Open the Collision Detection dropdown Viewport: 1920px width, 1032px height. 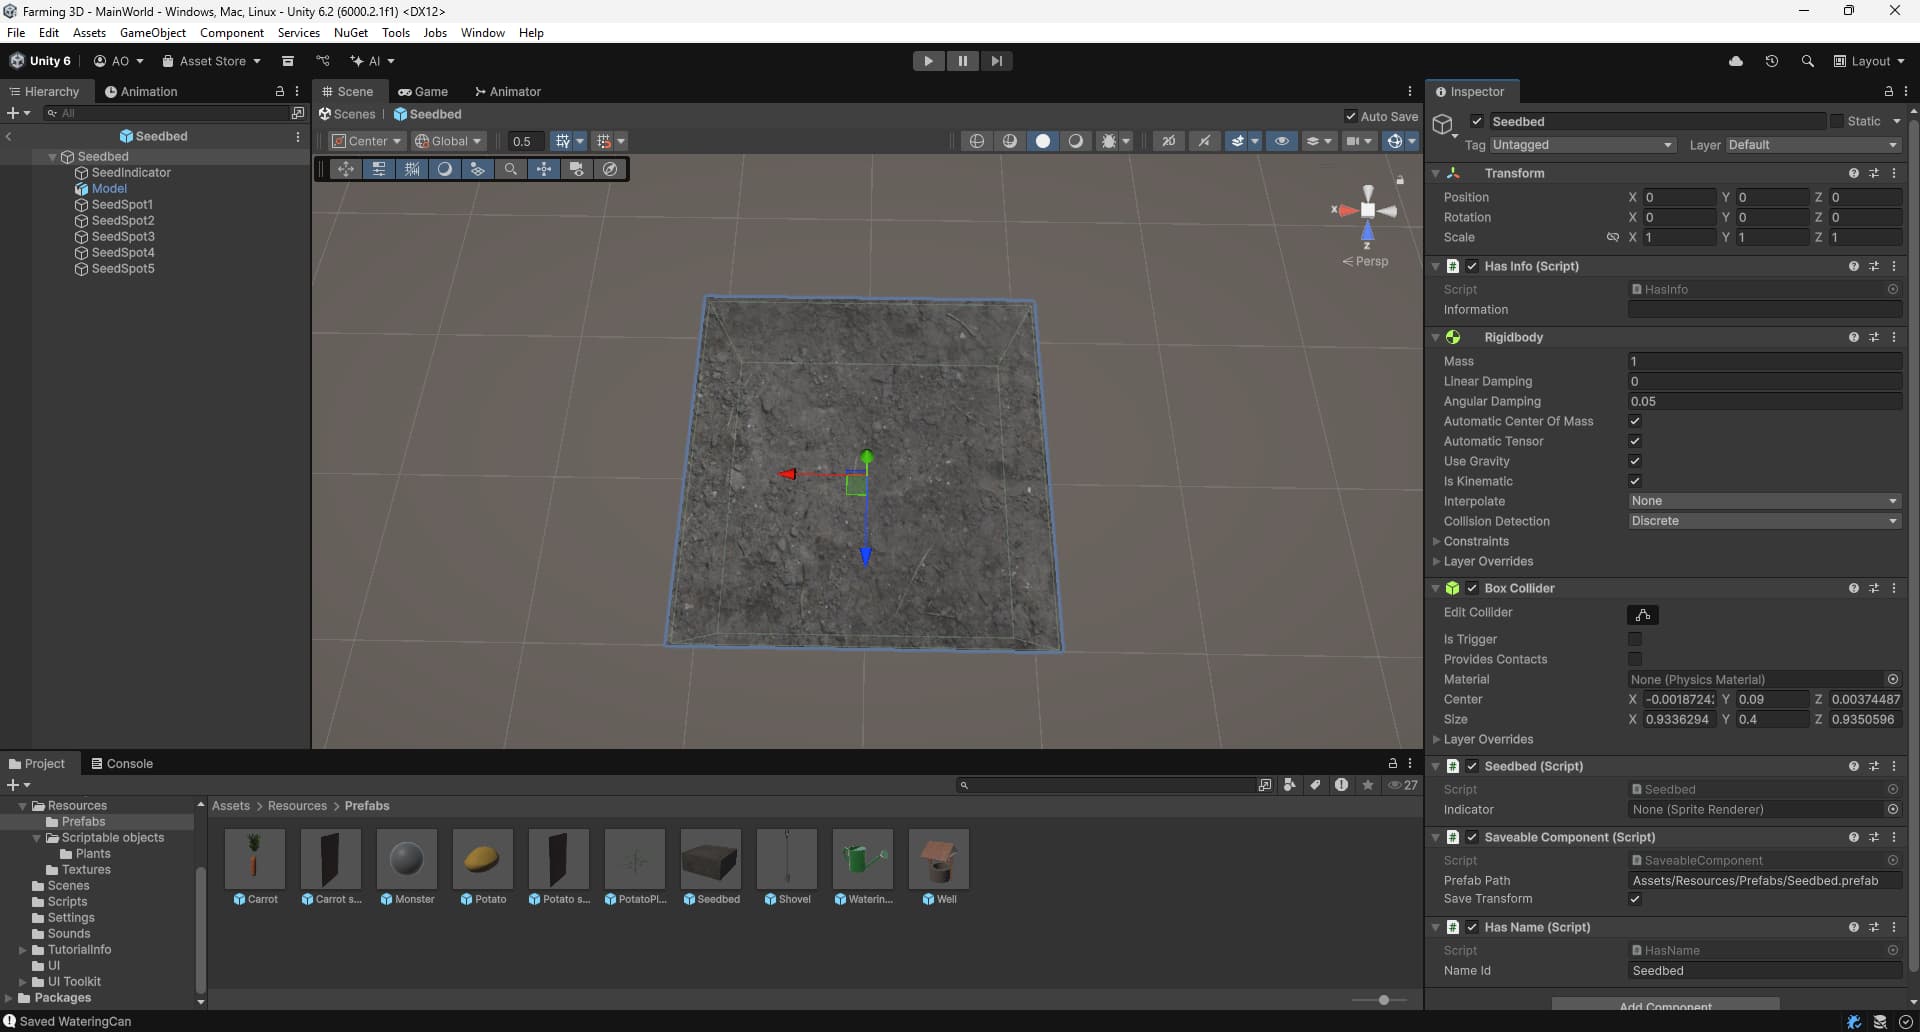pos(1764,521)
